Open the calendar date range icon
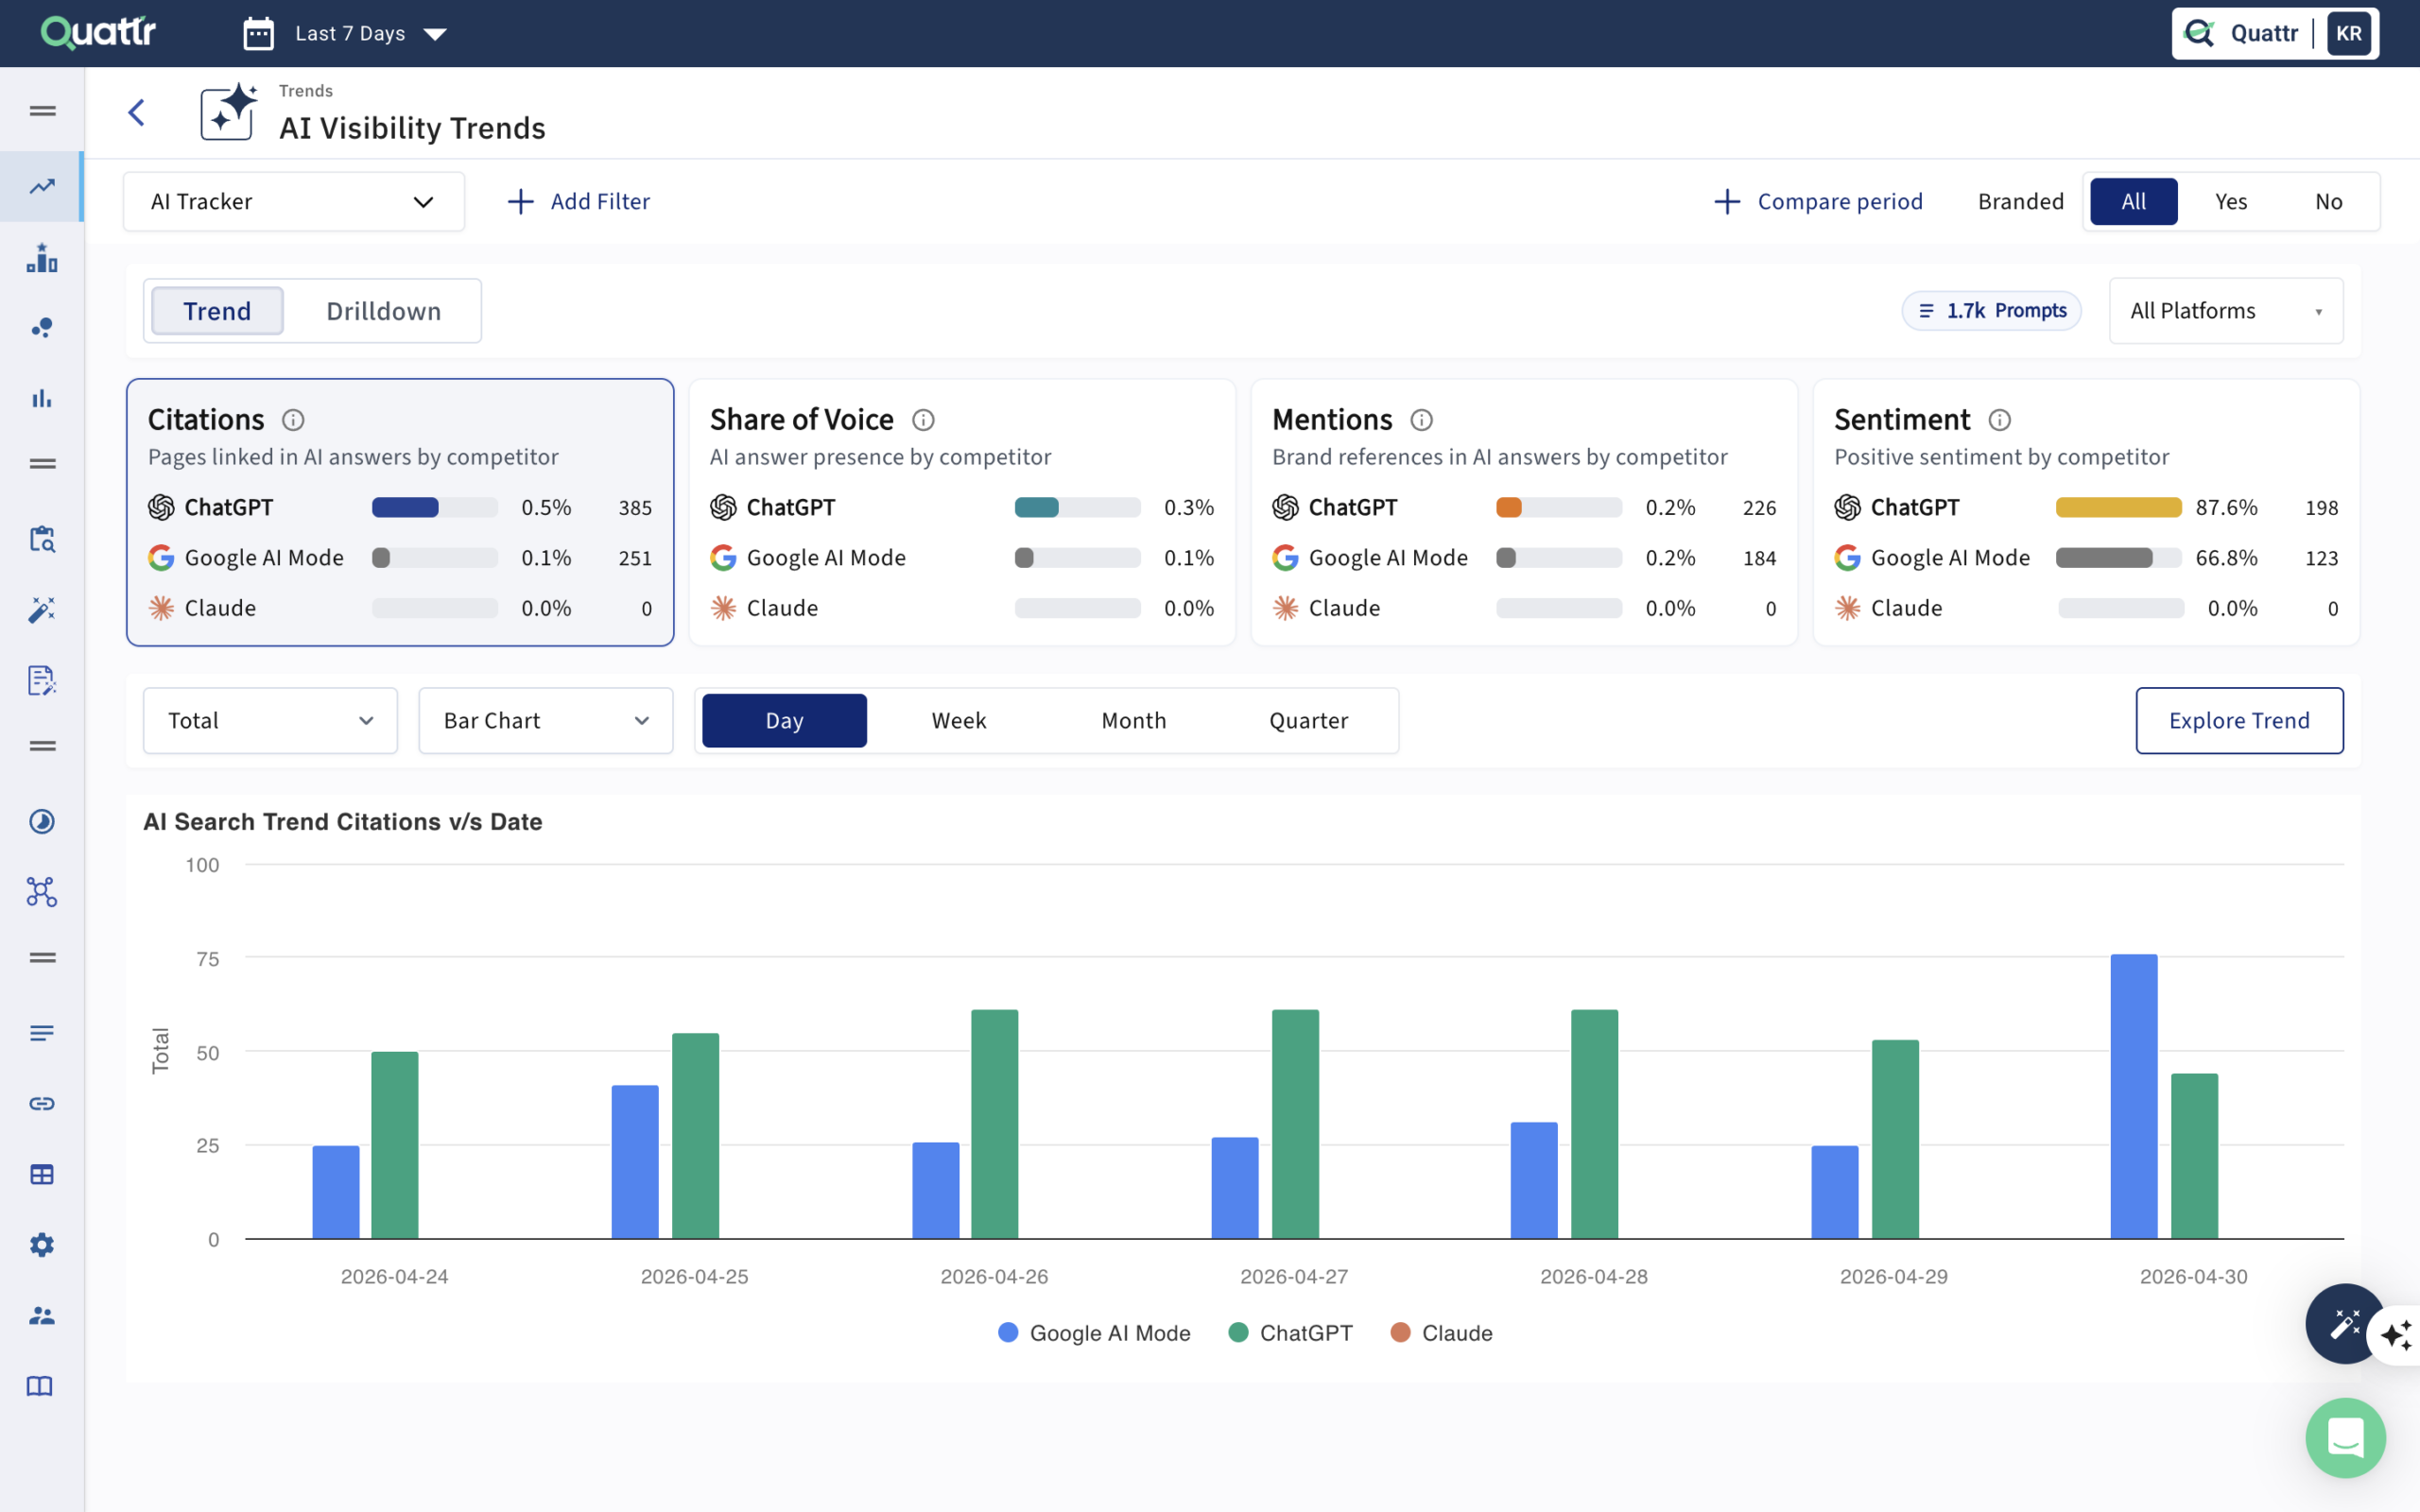The width and height of the screenshot is (2420, 1512). point(258,33)
